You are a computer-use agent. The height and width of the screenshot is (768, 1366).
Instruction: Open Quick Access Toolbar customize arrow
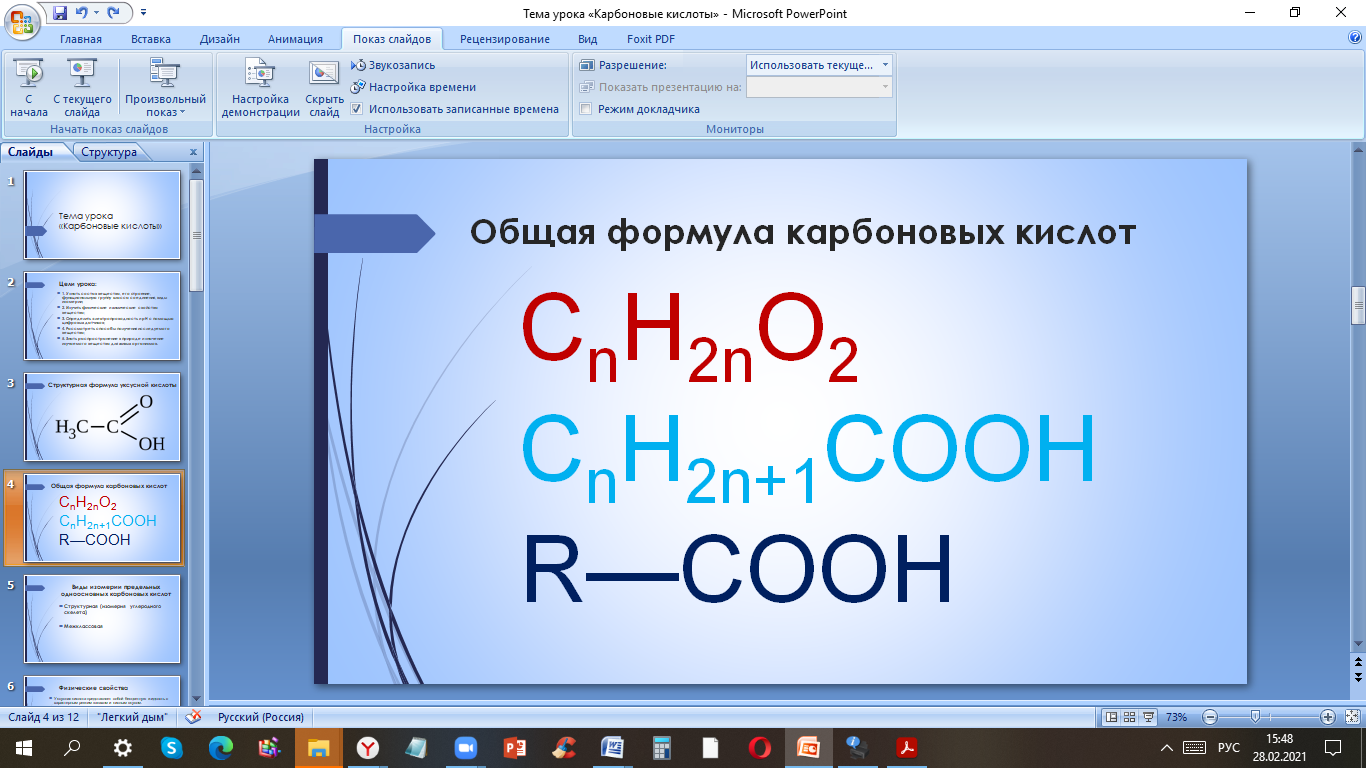click(x=143, y=13)
